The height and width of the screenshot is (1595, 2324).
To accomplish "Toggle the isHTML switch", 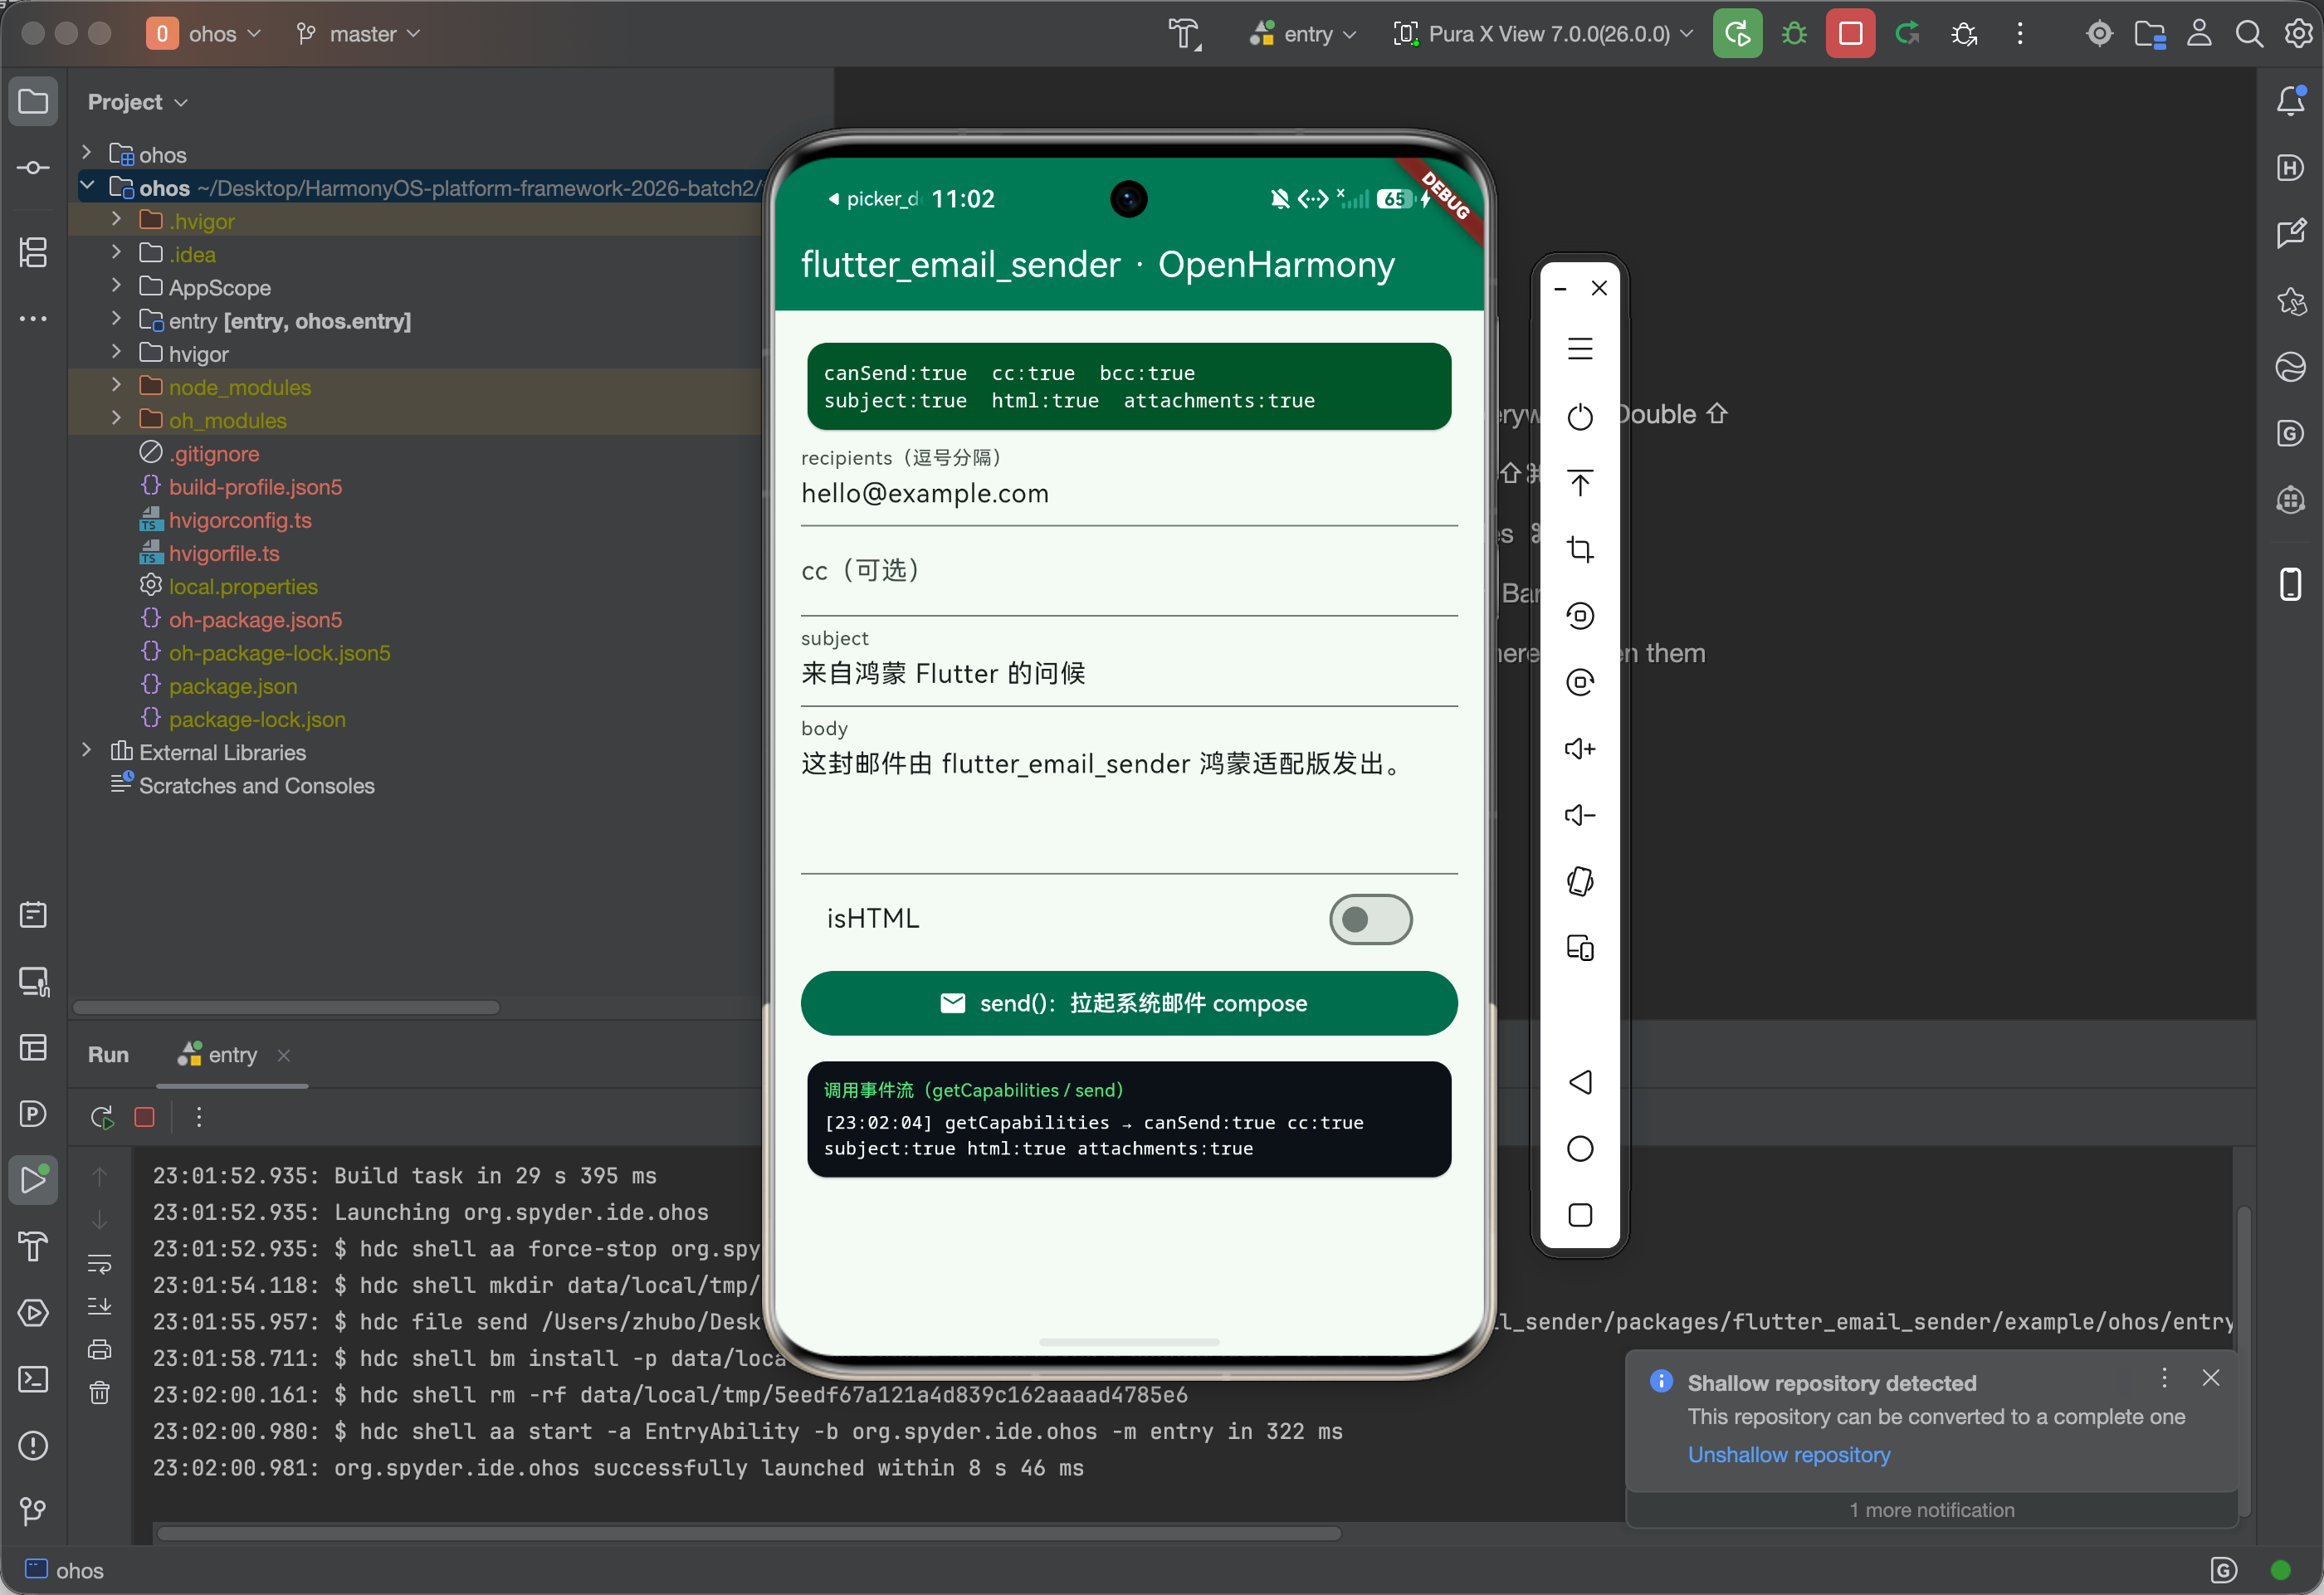I will (1370, 919).
